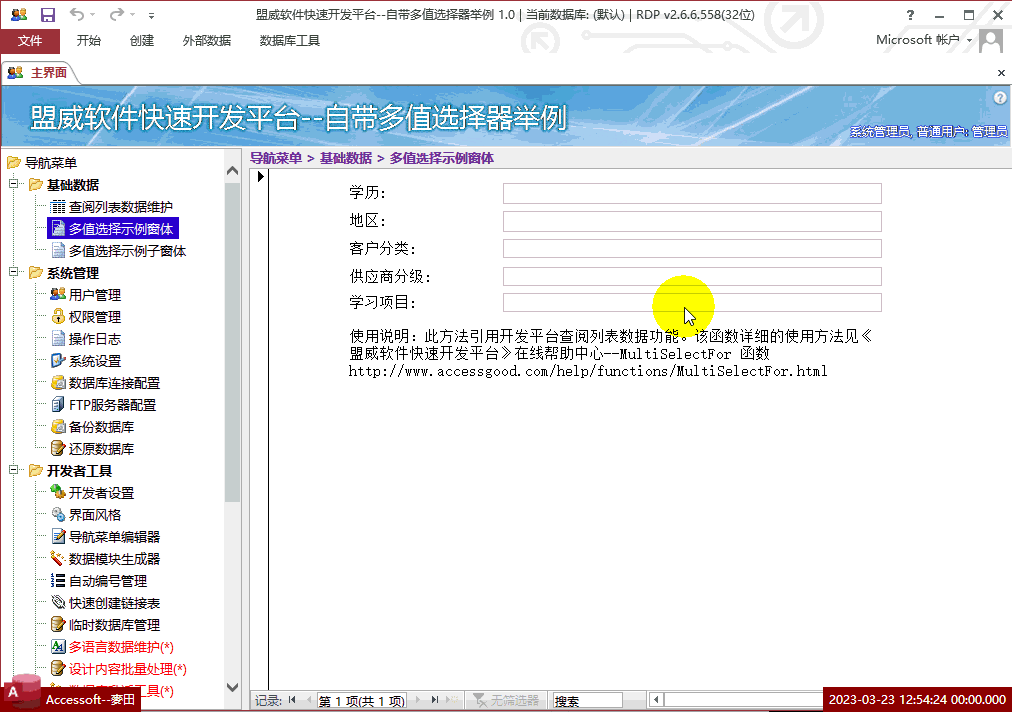Click the 系统设置 icon
Image resolution: width=1012 pixels, height=712 pixels.
[x=58, y=360]
